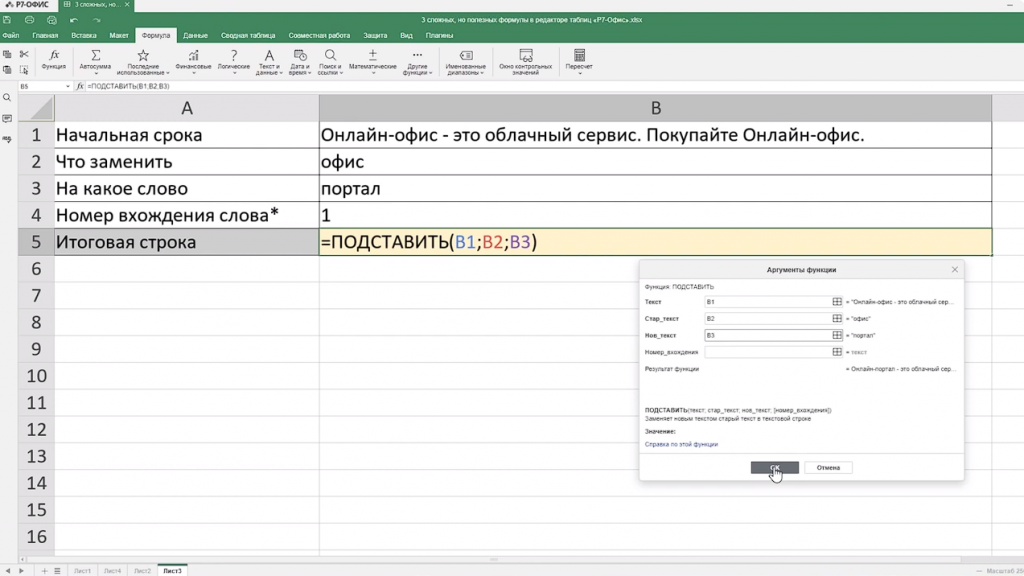Click range selector icon for Номер_вхождения field
The height and width of the screenshot is (576, 1024).
tap(837, 352)
